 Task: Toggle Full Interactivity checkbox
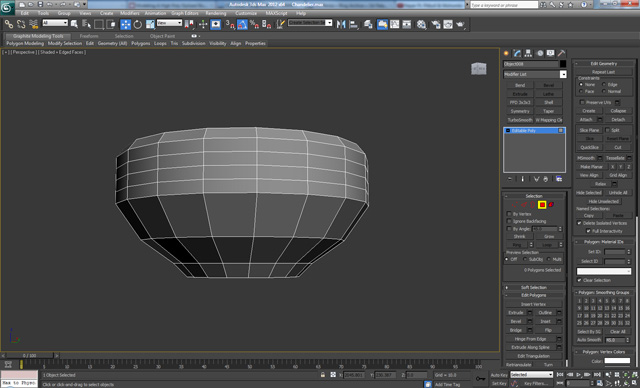point(588,231)
